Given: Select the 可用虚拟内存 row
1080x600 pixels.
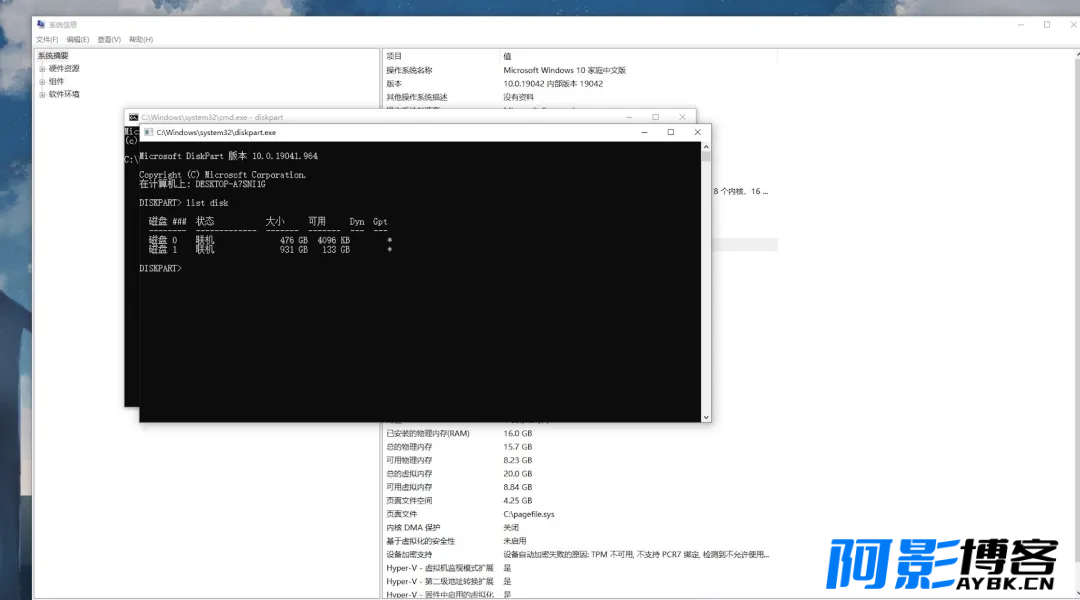Looking at the screenshot, I should coord(580,487).
